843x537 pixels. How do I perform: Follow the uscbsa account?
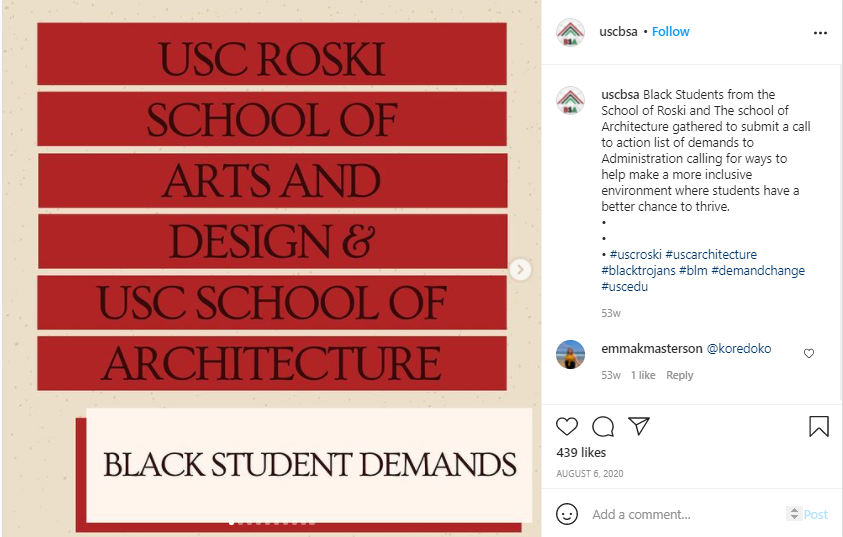coord(671,32)
